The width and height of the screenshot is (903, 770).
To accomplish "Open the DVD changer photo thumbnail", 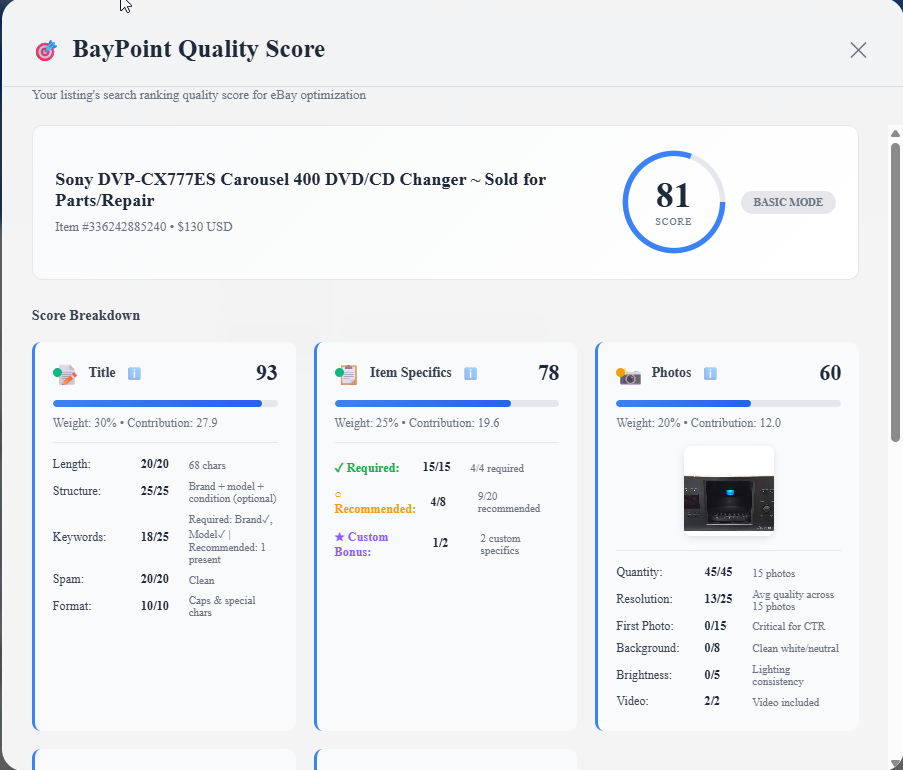I will pos(728,490).
